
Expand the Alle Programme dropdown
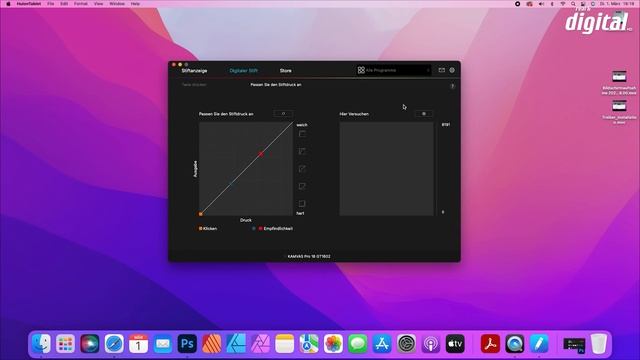click(x=393, y=70)
